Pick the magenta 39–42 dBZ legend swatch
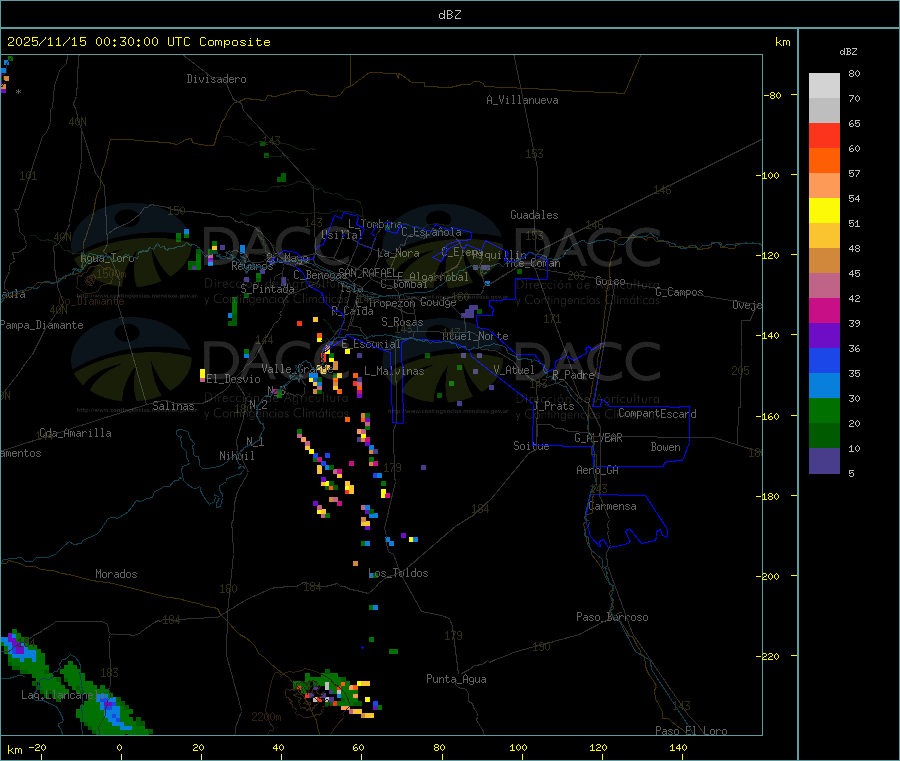 824,310
